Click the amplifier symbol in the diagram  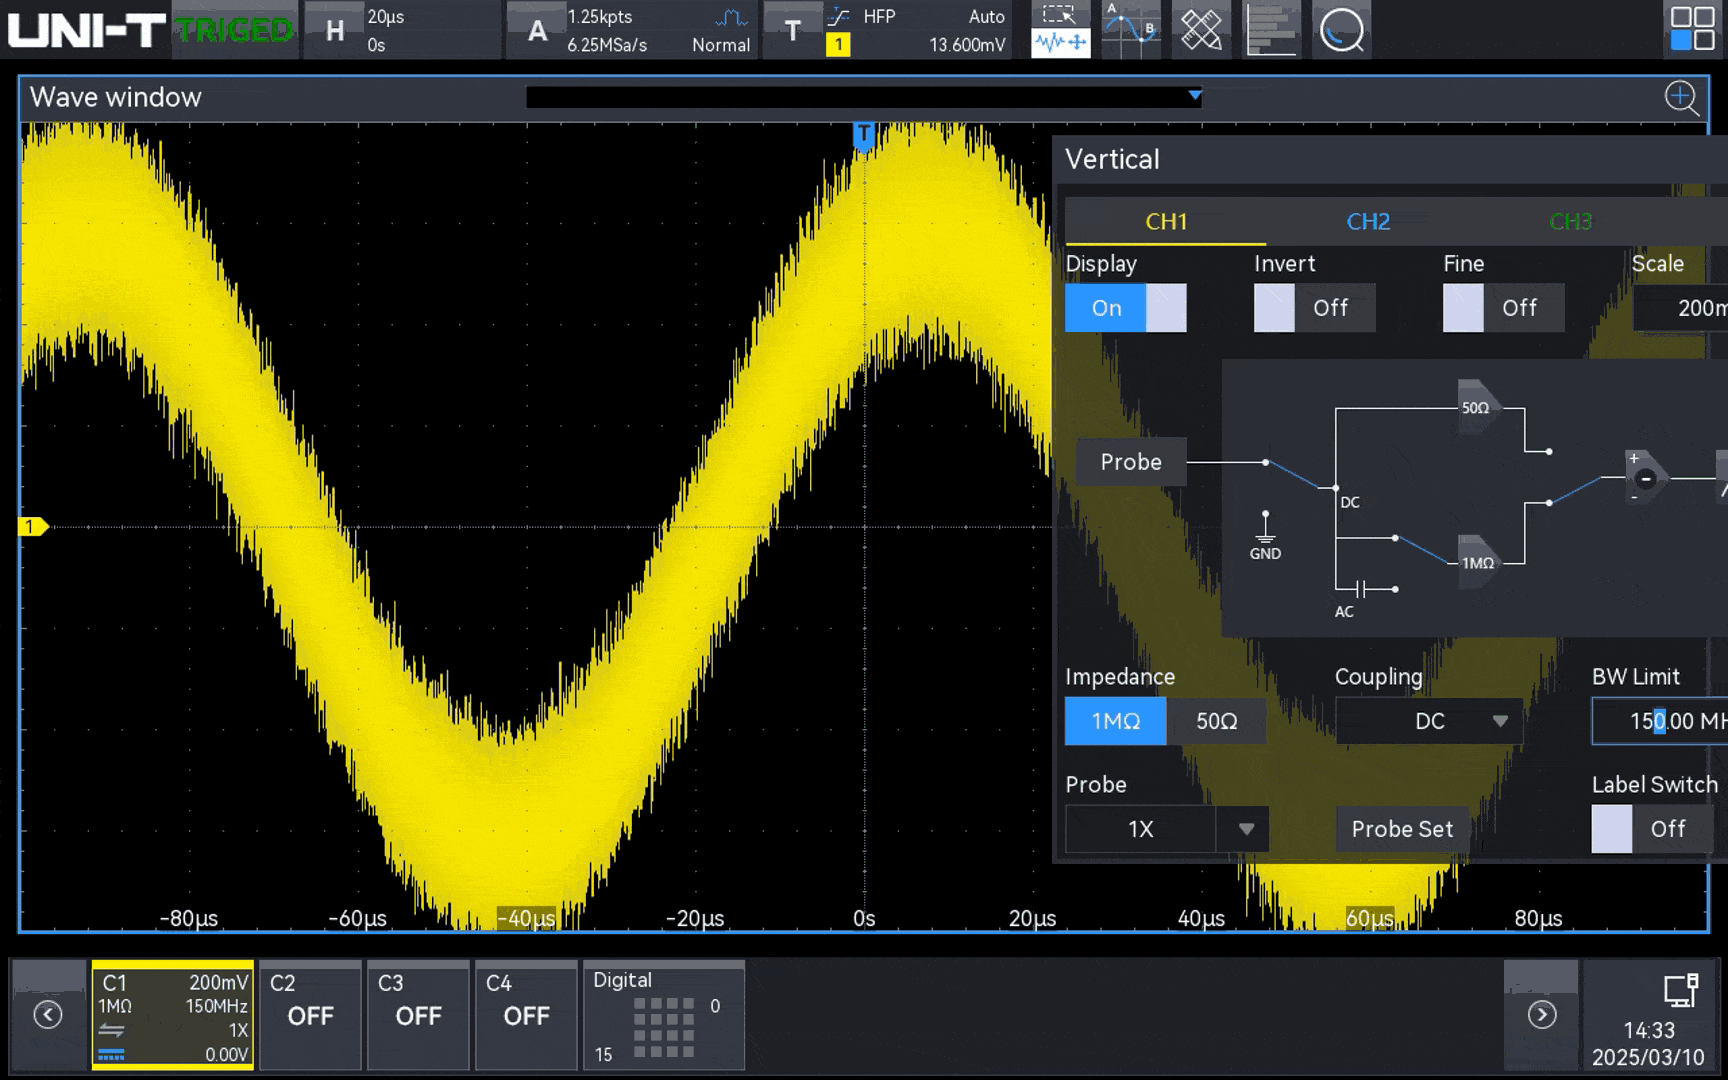(1645, 478)
